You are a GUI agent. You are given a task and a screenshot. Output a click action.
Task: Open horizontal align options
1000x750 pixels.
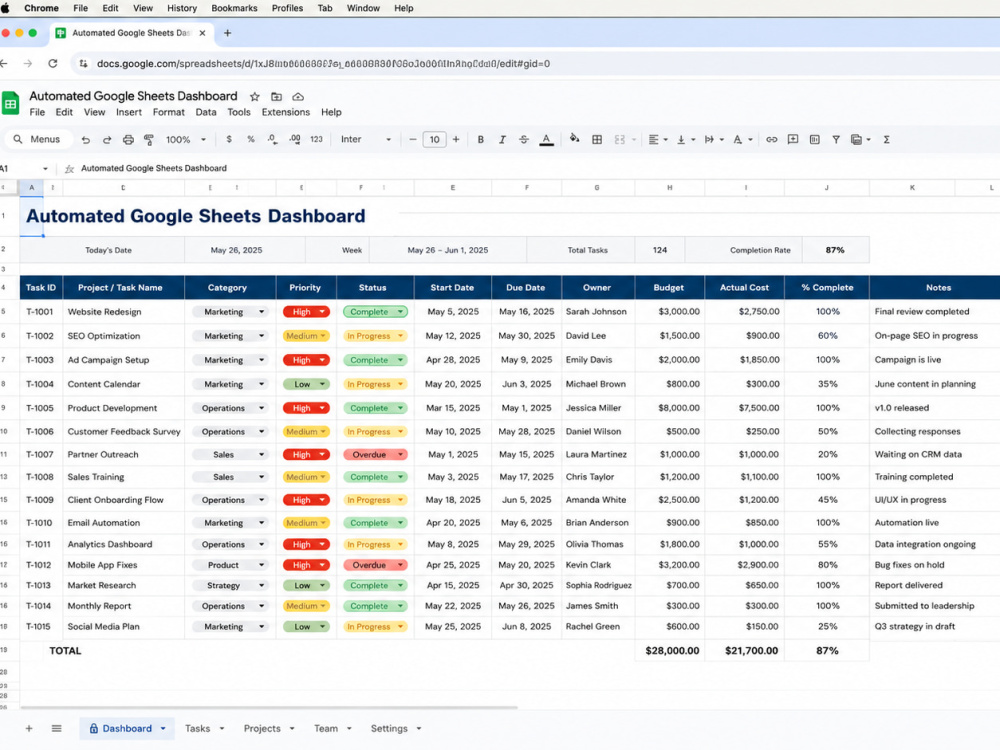pos(658,140)
